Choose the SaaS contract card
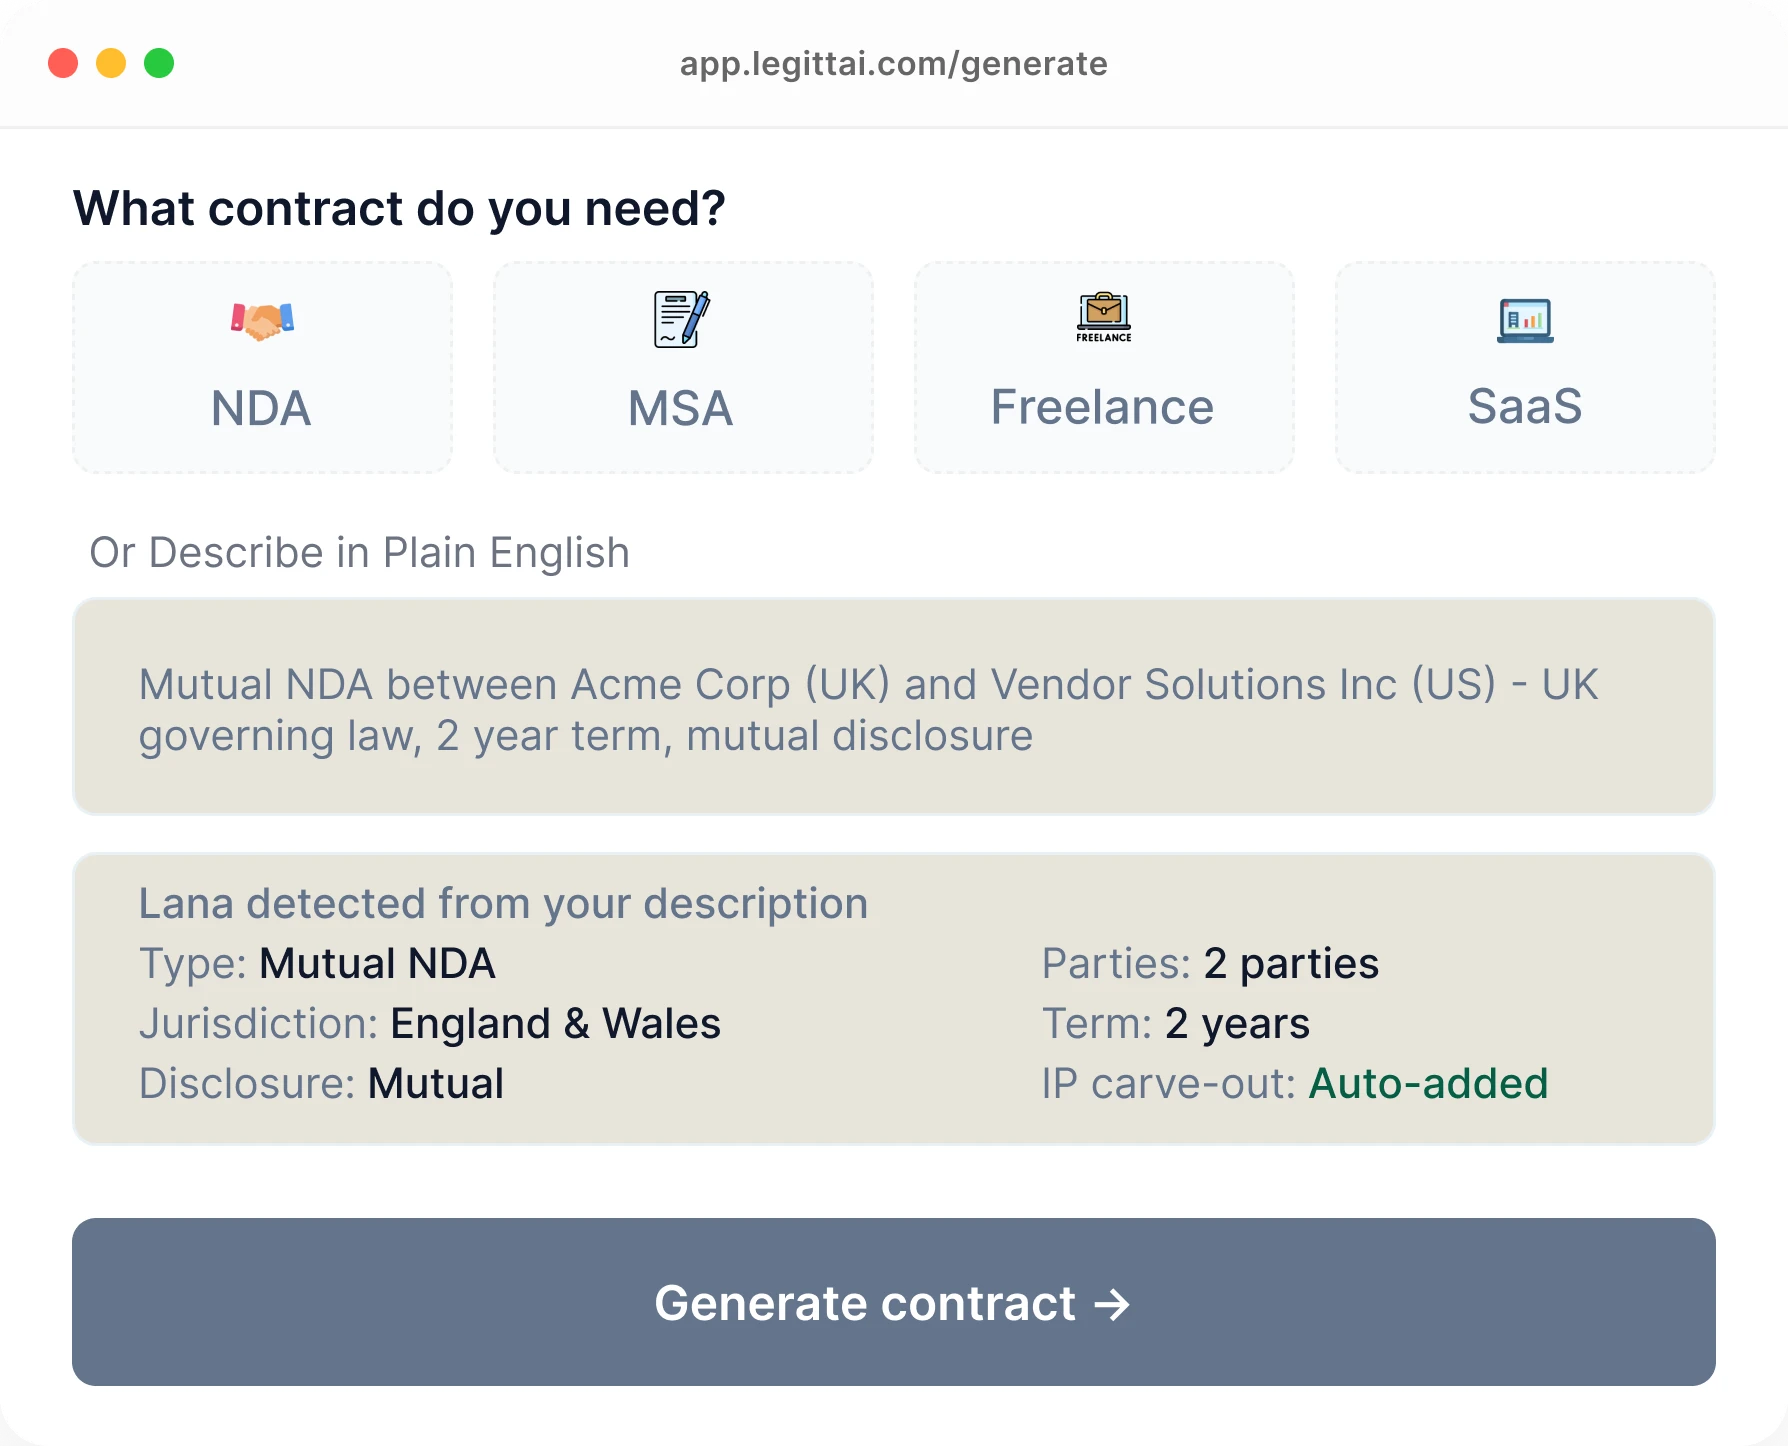1788x1446 pixels. coord(1524,368)
